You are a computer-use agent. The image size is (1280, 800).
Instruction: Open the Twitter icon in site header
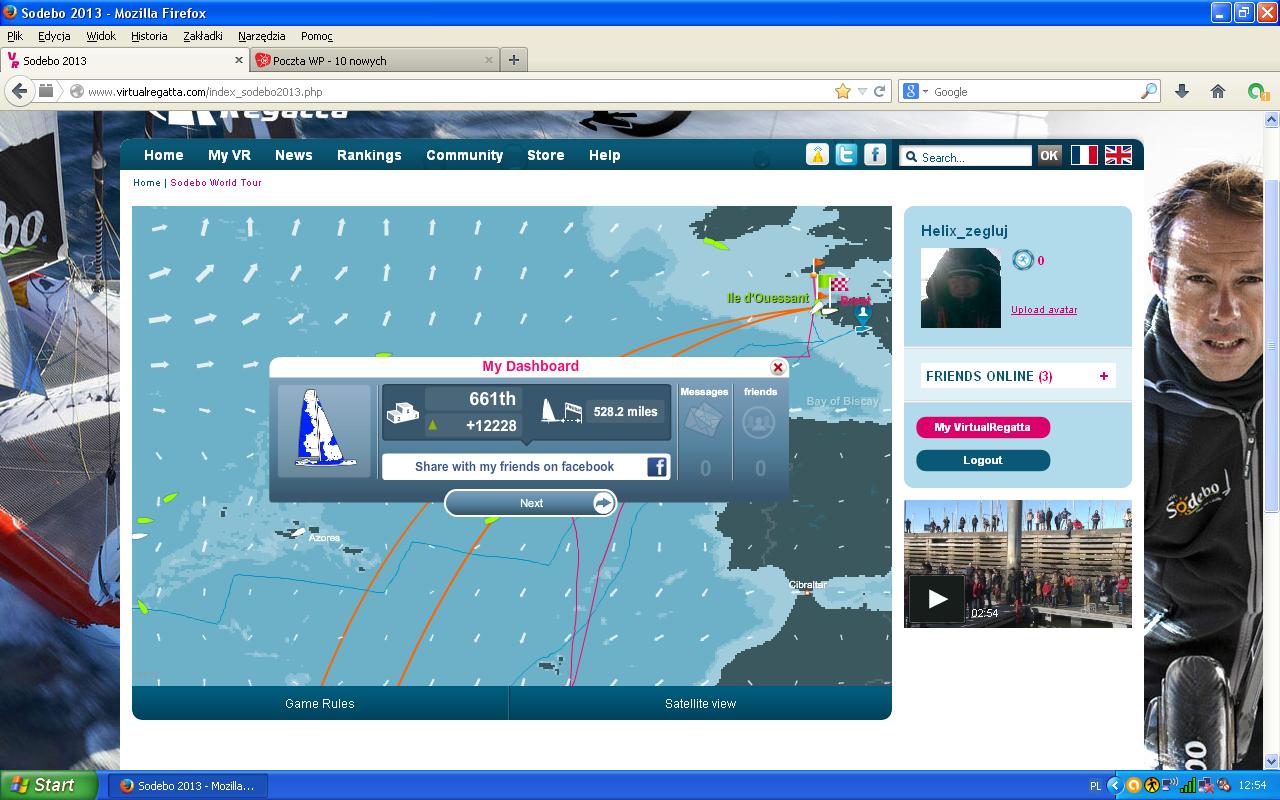pyautogui.click(x=846, y=155)
